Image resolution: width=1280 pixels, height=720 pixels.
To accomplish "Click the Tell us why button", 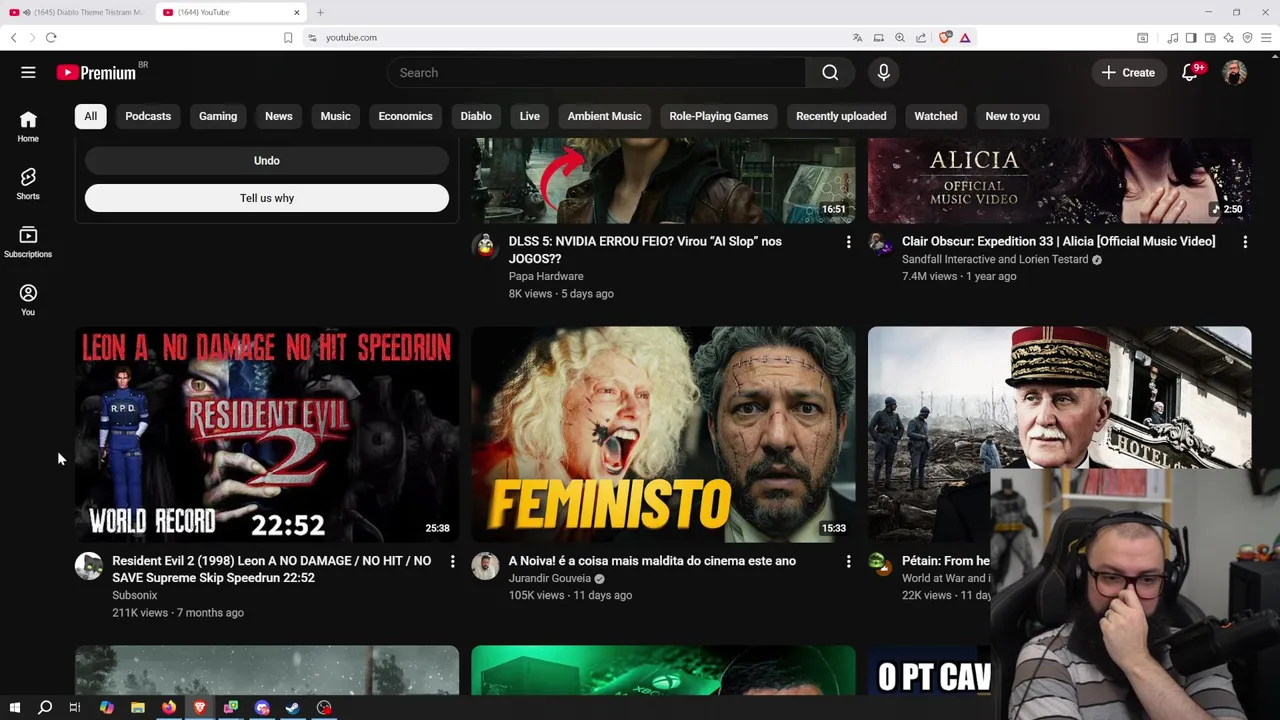I will (x=267, y=198).
